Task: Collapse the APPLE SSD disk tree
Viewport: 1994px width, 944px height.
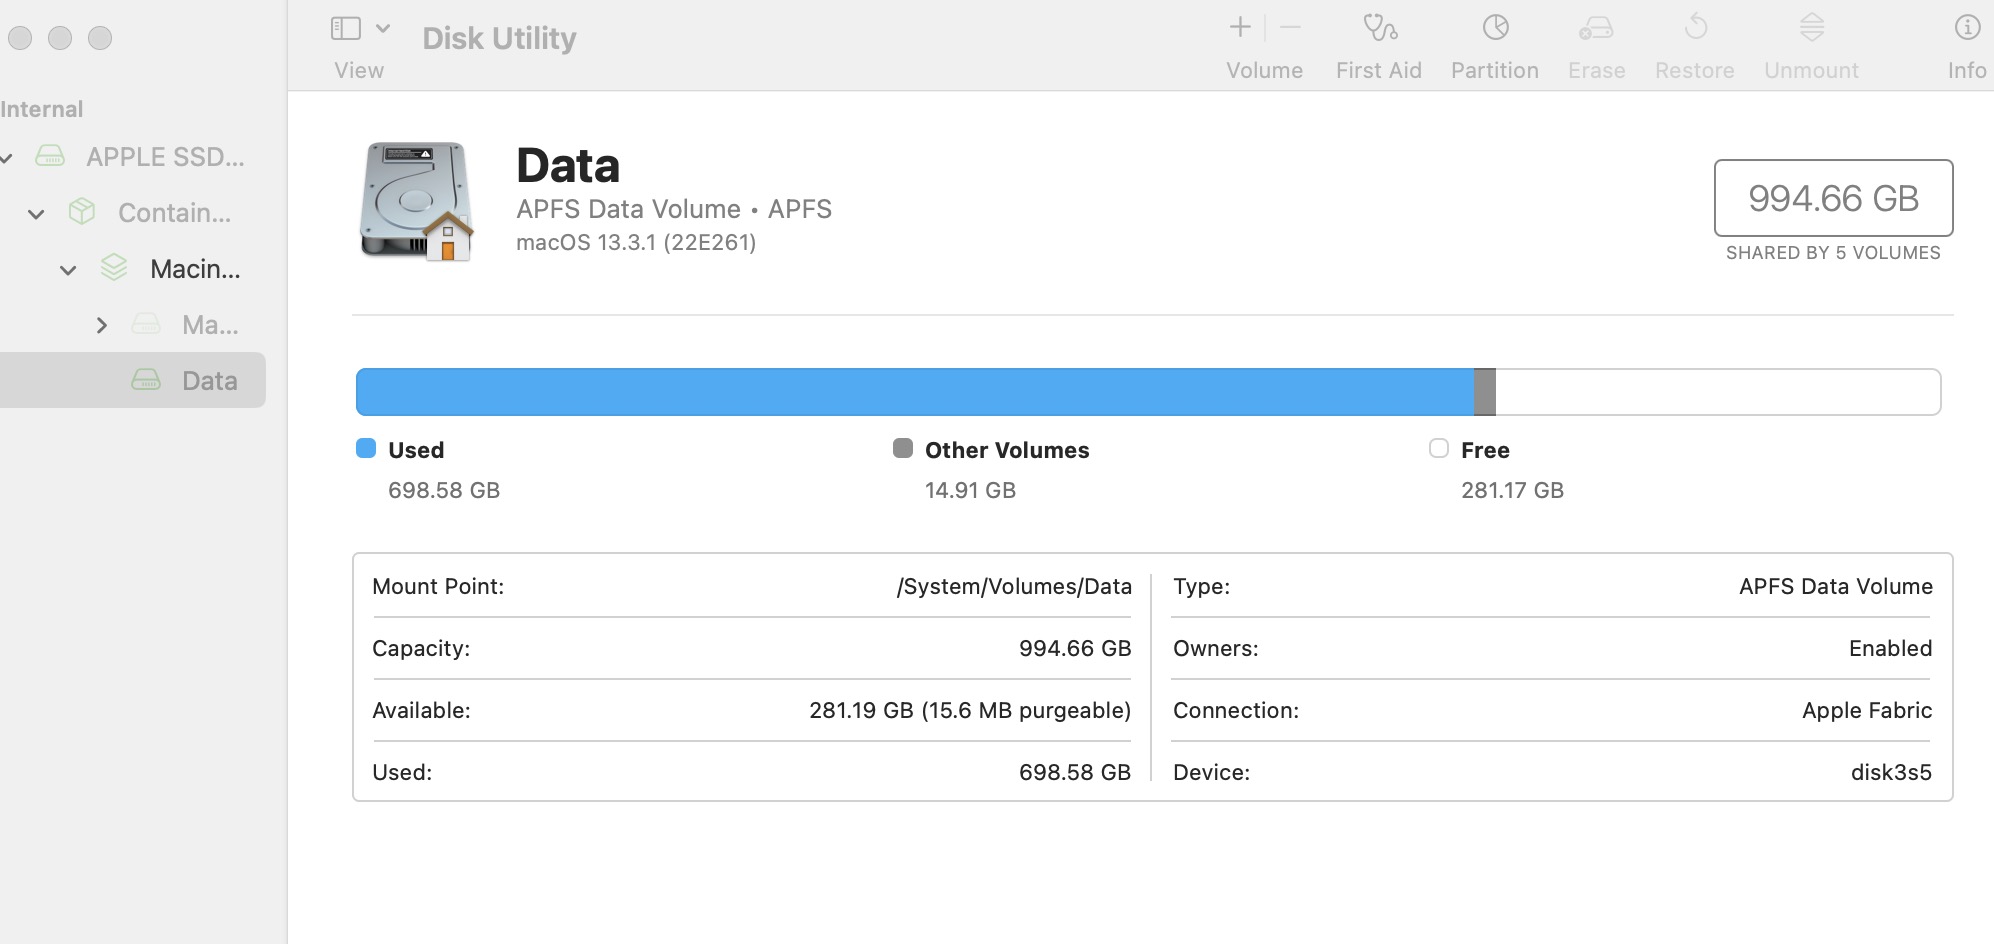Action: (x=6, y=158)
